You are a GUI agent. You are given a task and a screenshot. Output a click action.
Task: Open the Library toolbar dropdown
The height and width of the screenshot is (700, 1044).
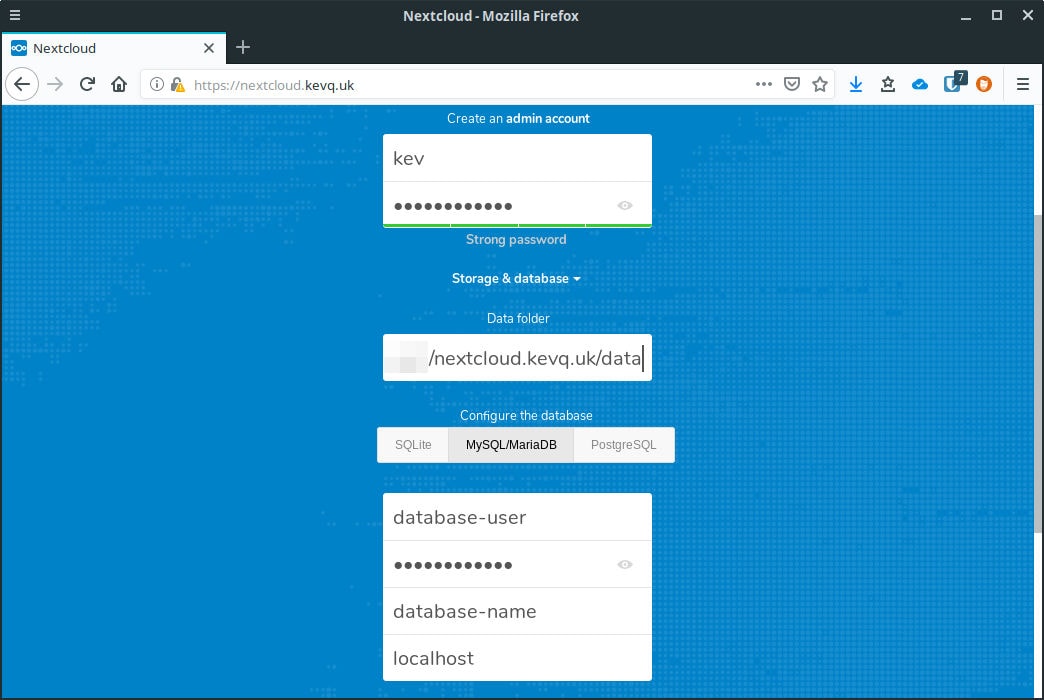click(x=887, y=84)
